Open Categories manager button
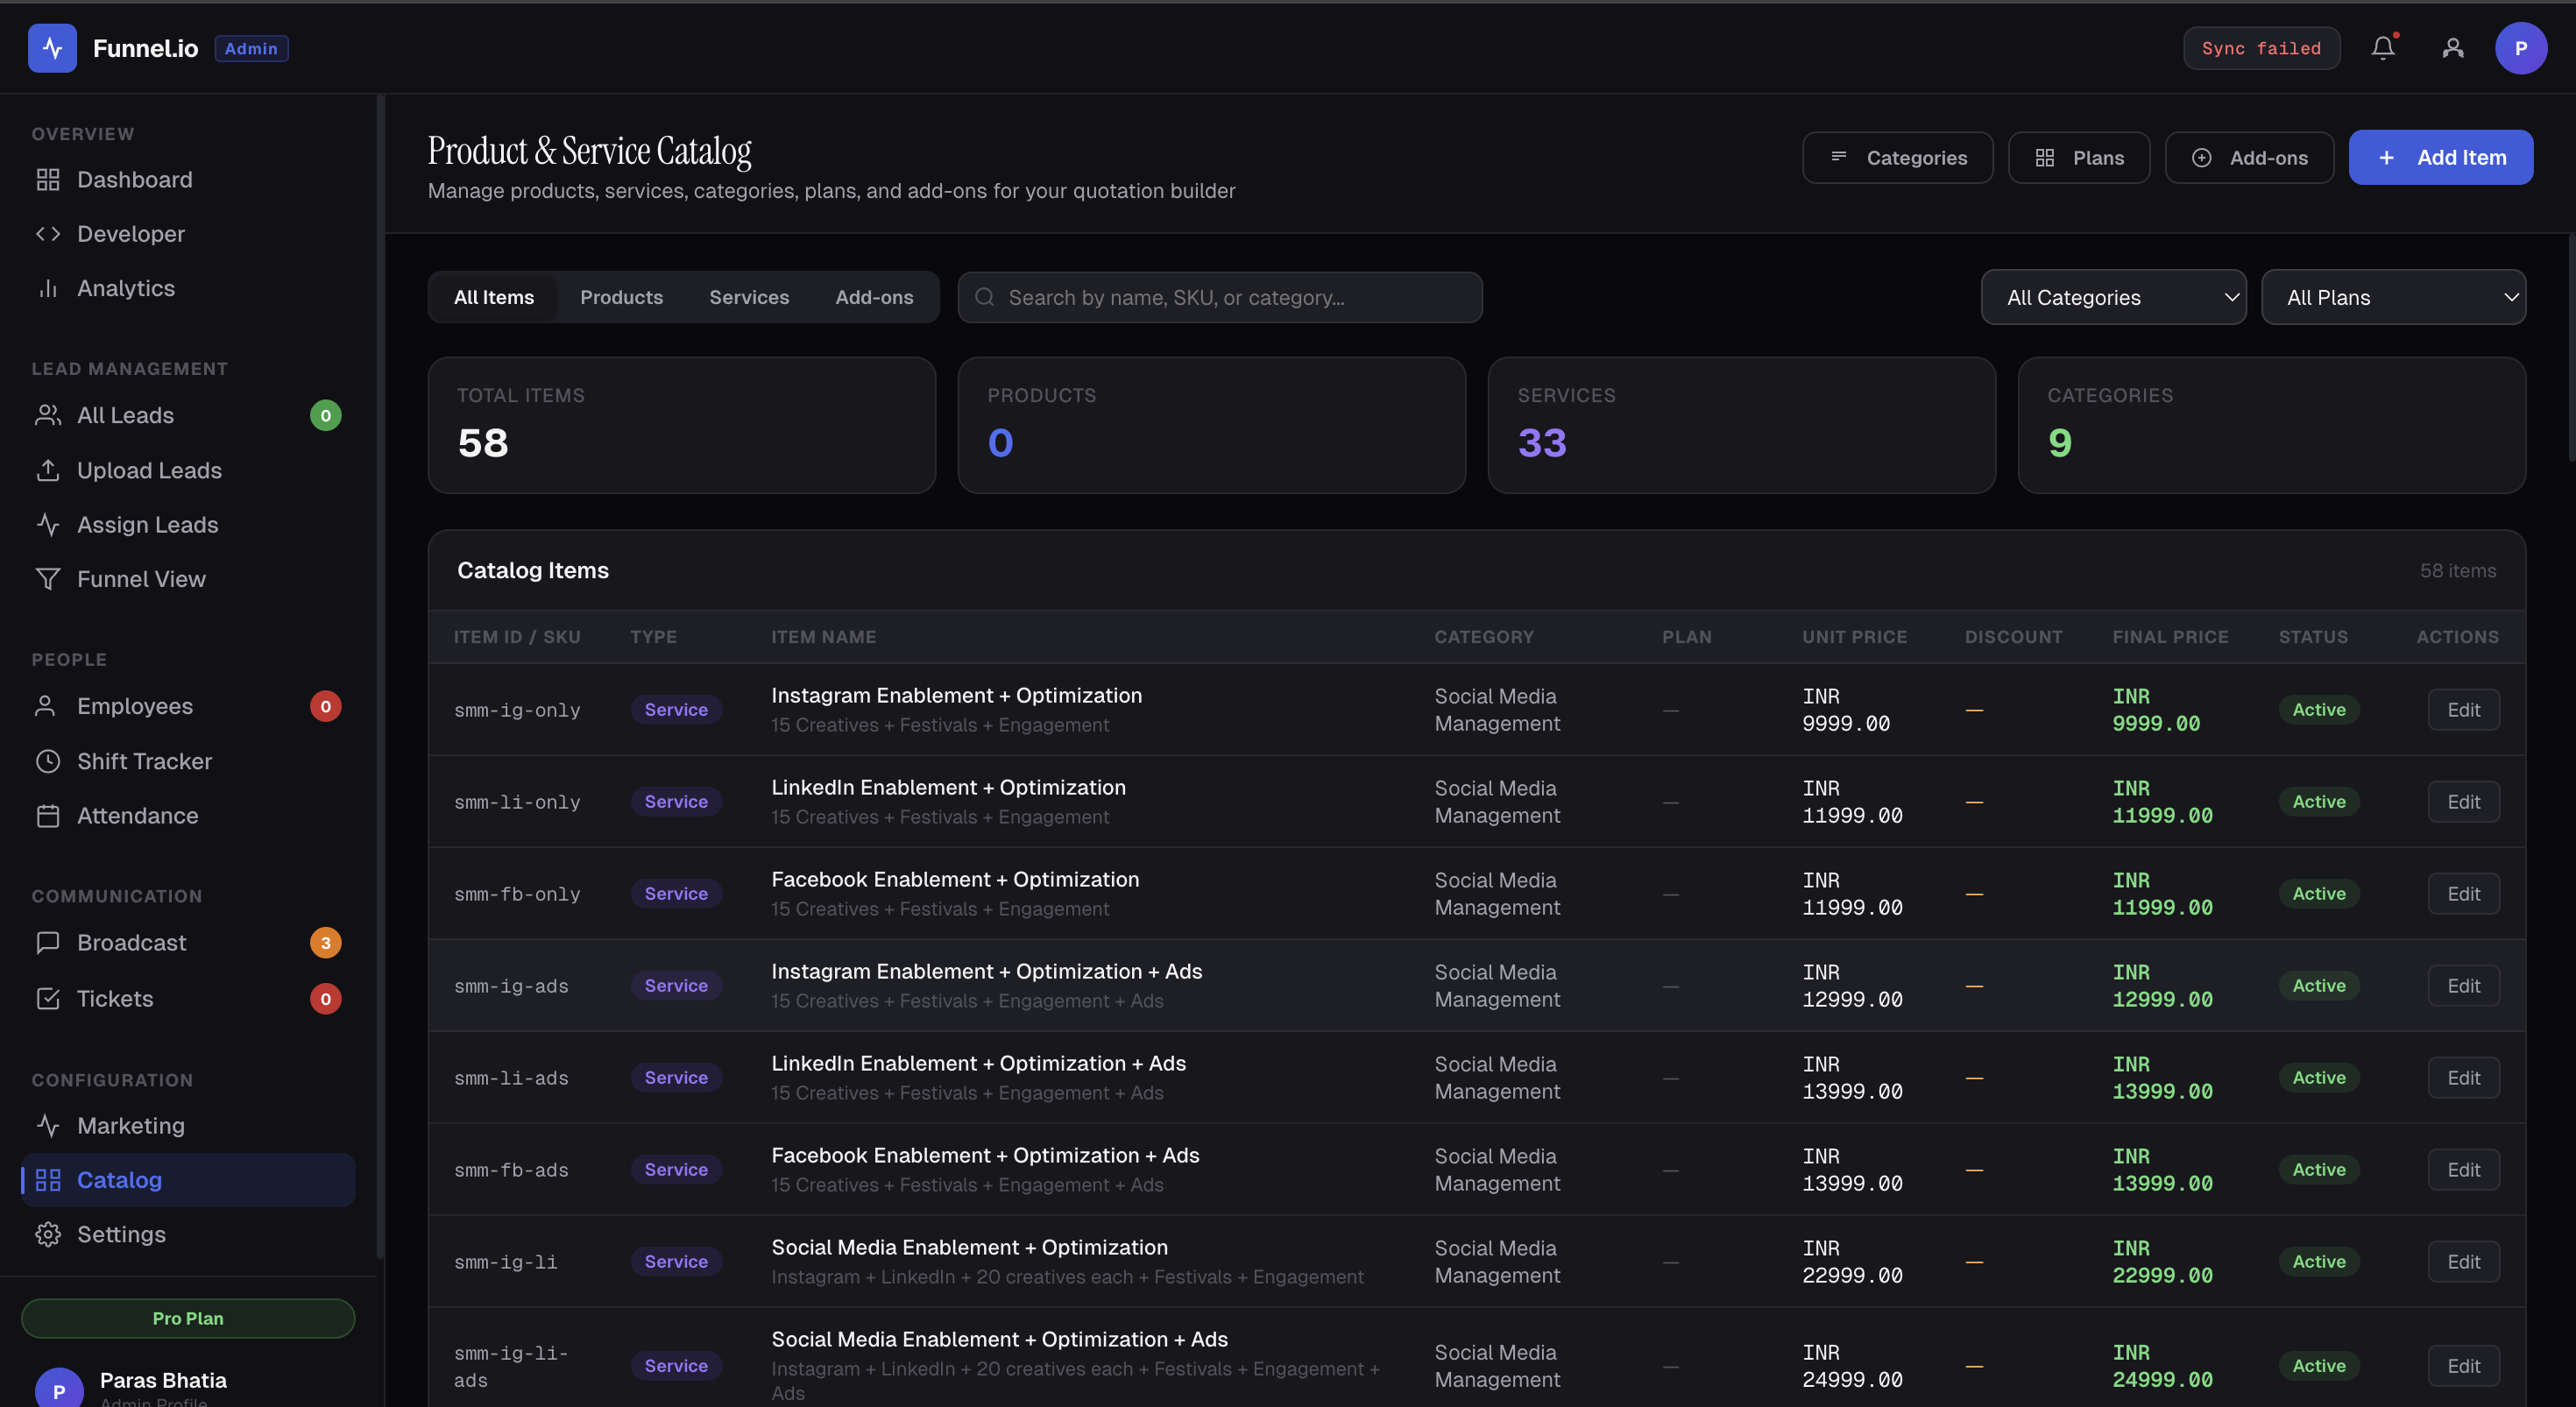 [1897, 157]
